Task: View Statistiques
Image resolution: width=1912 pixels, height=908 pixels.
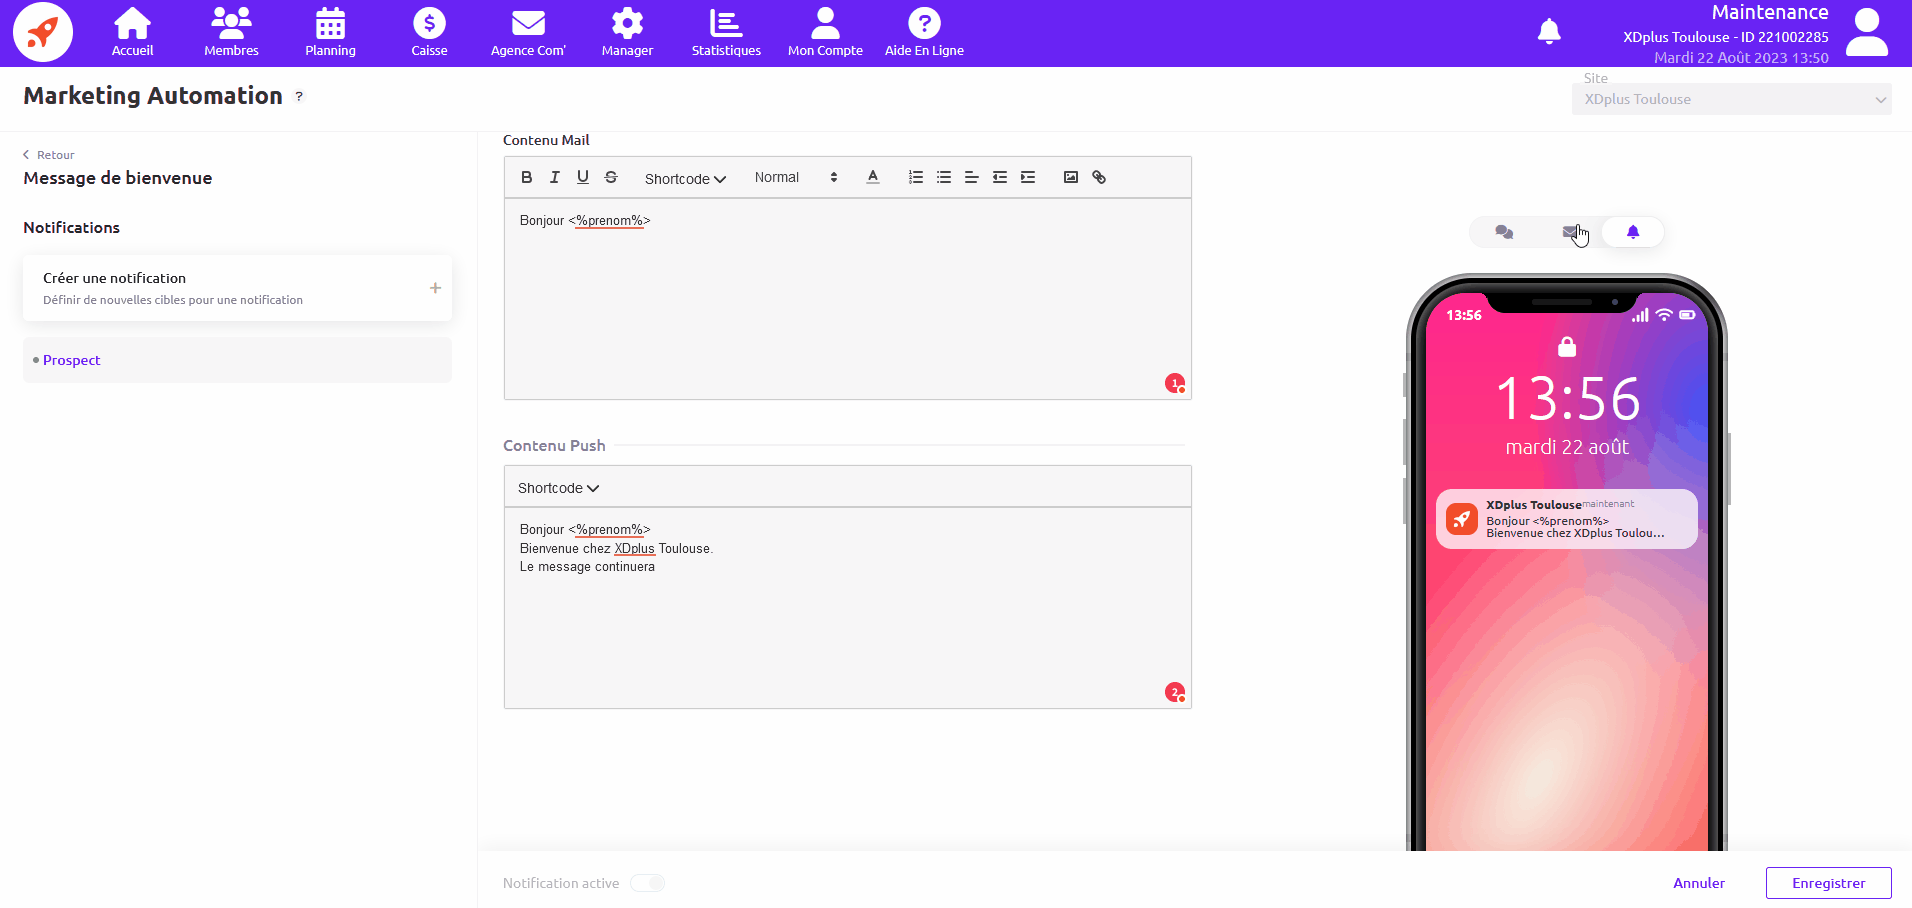Action: [x=726, y=33]
